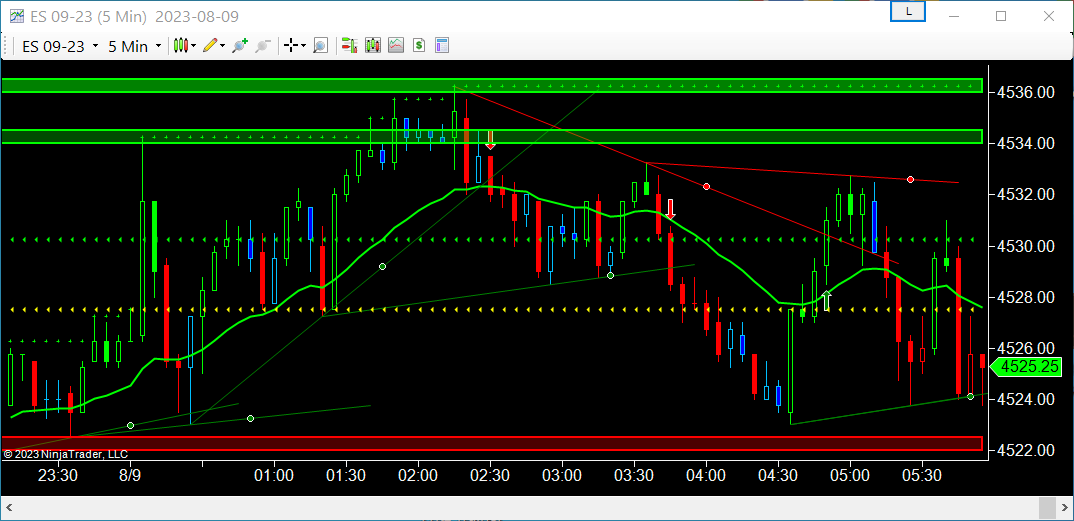Screen dimensions: 1074x521
Task: Click the chart window icon in title bar
Action: 17,16
